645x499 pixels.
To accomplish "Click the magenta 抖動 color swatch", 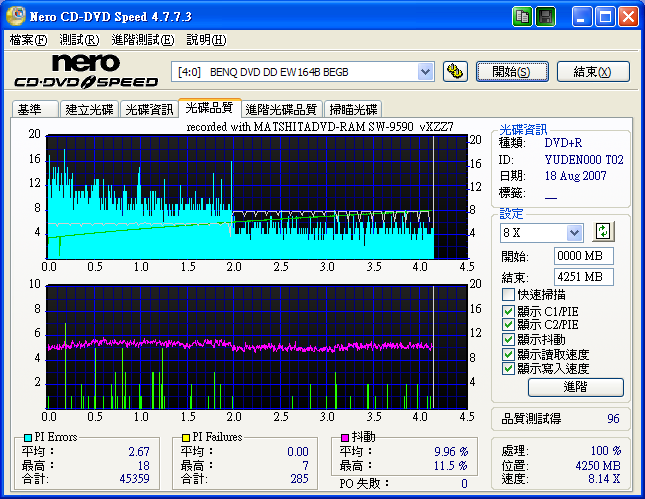I will 344,437.
